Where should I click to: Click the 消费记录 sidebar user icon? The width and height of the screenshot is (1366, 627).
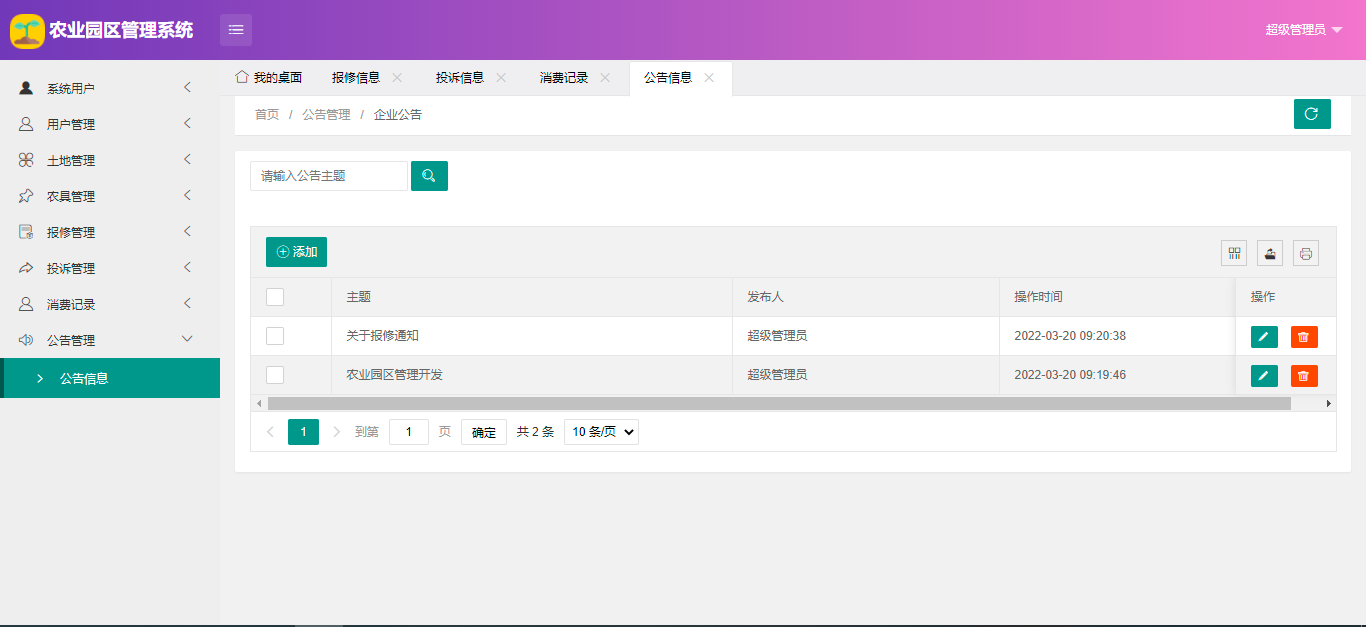click(26, 304)
